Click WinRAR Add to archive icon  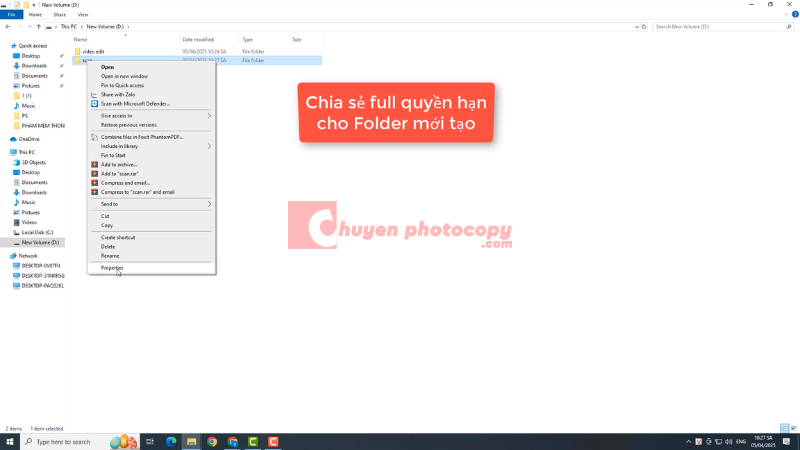pos(94,164)
